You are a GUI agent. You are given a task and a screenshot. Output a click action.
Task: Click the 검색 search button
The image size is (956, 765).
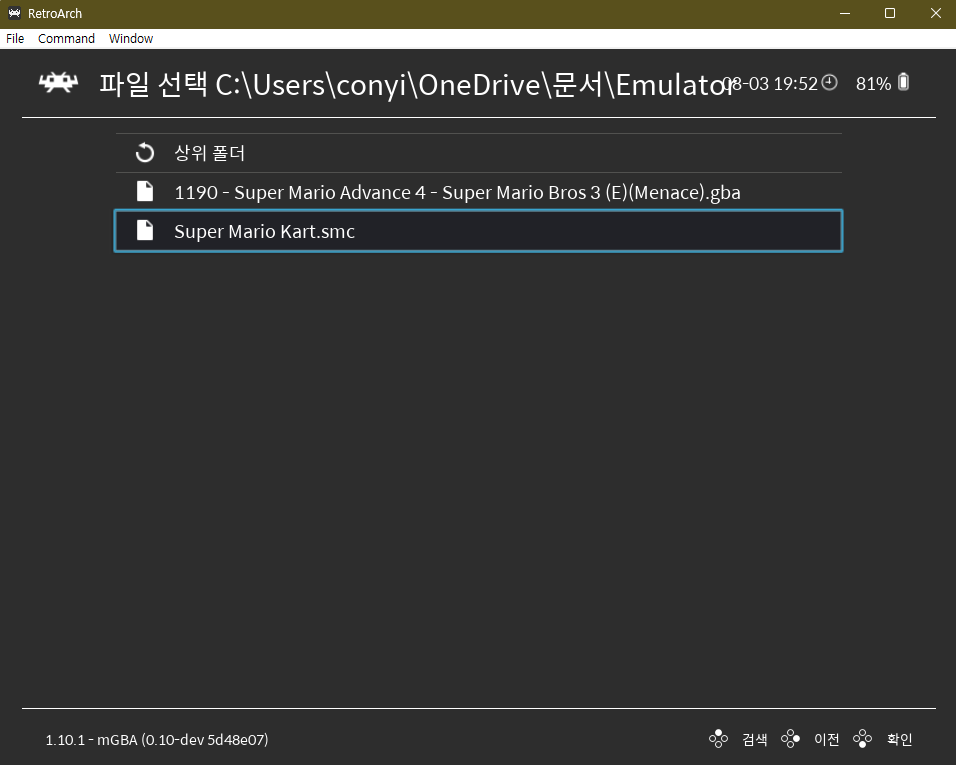point(755,739)
